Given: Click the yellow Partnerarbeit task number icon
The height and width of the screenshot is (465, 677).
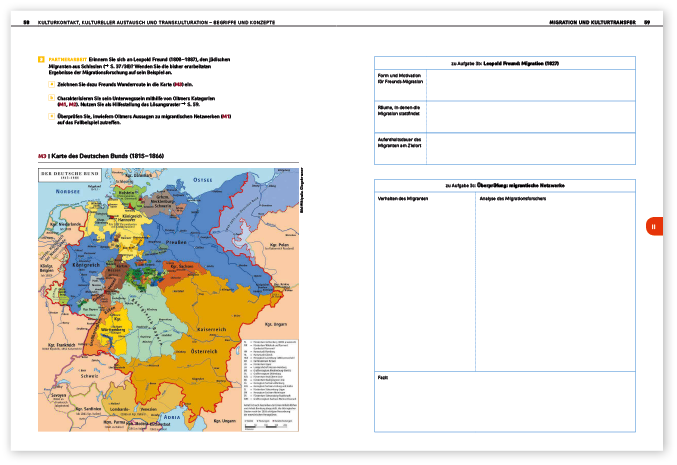Looking at the screenshot, I should coord(40,60).
